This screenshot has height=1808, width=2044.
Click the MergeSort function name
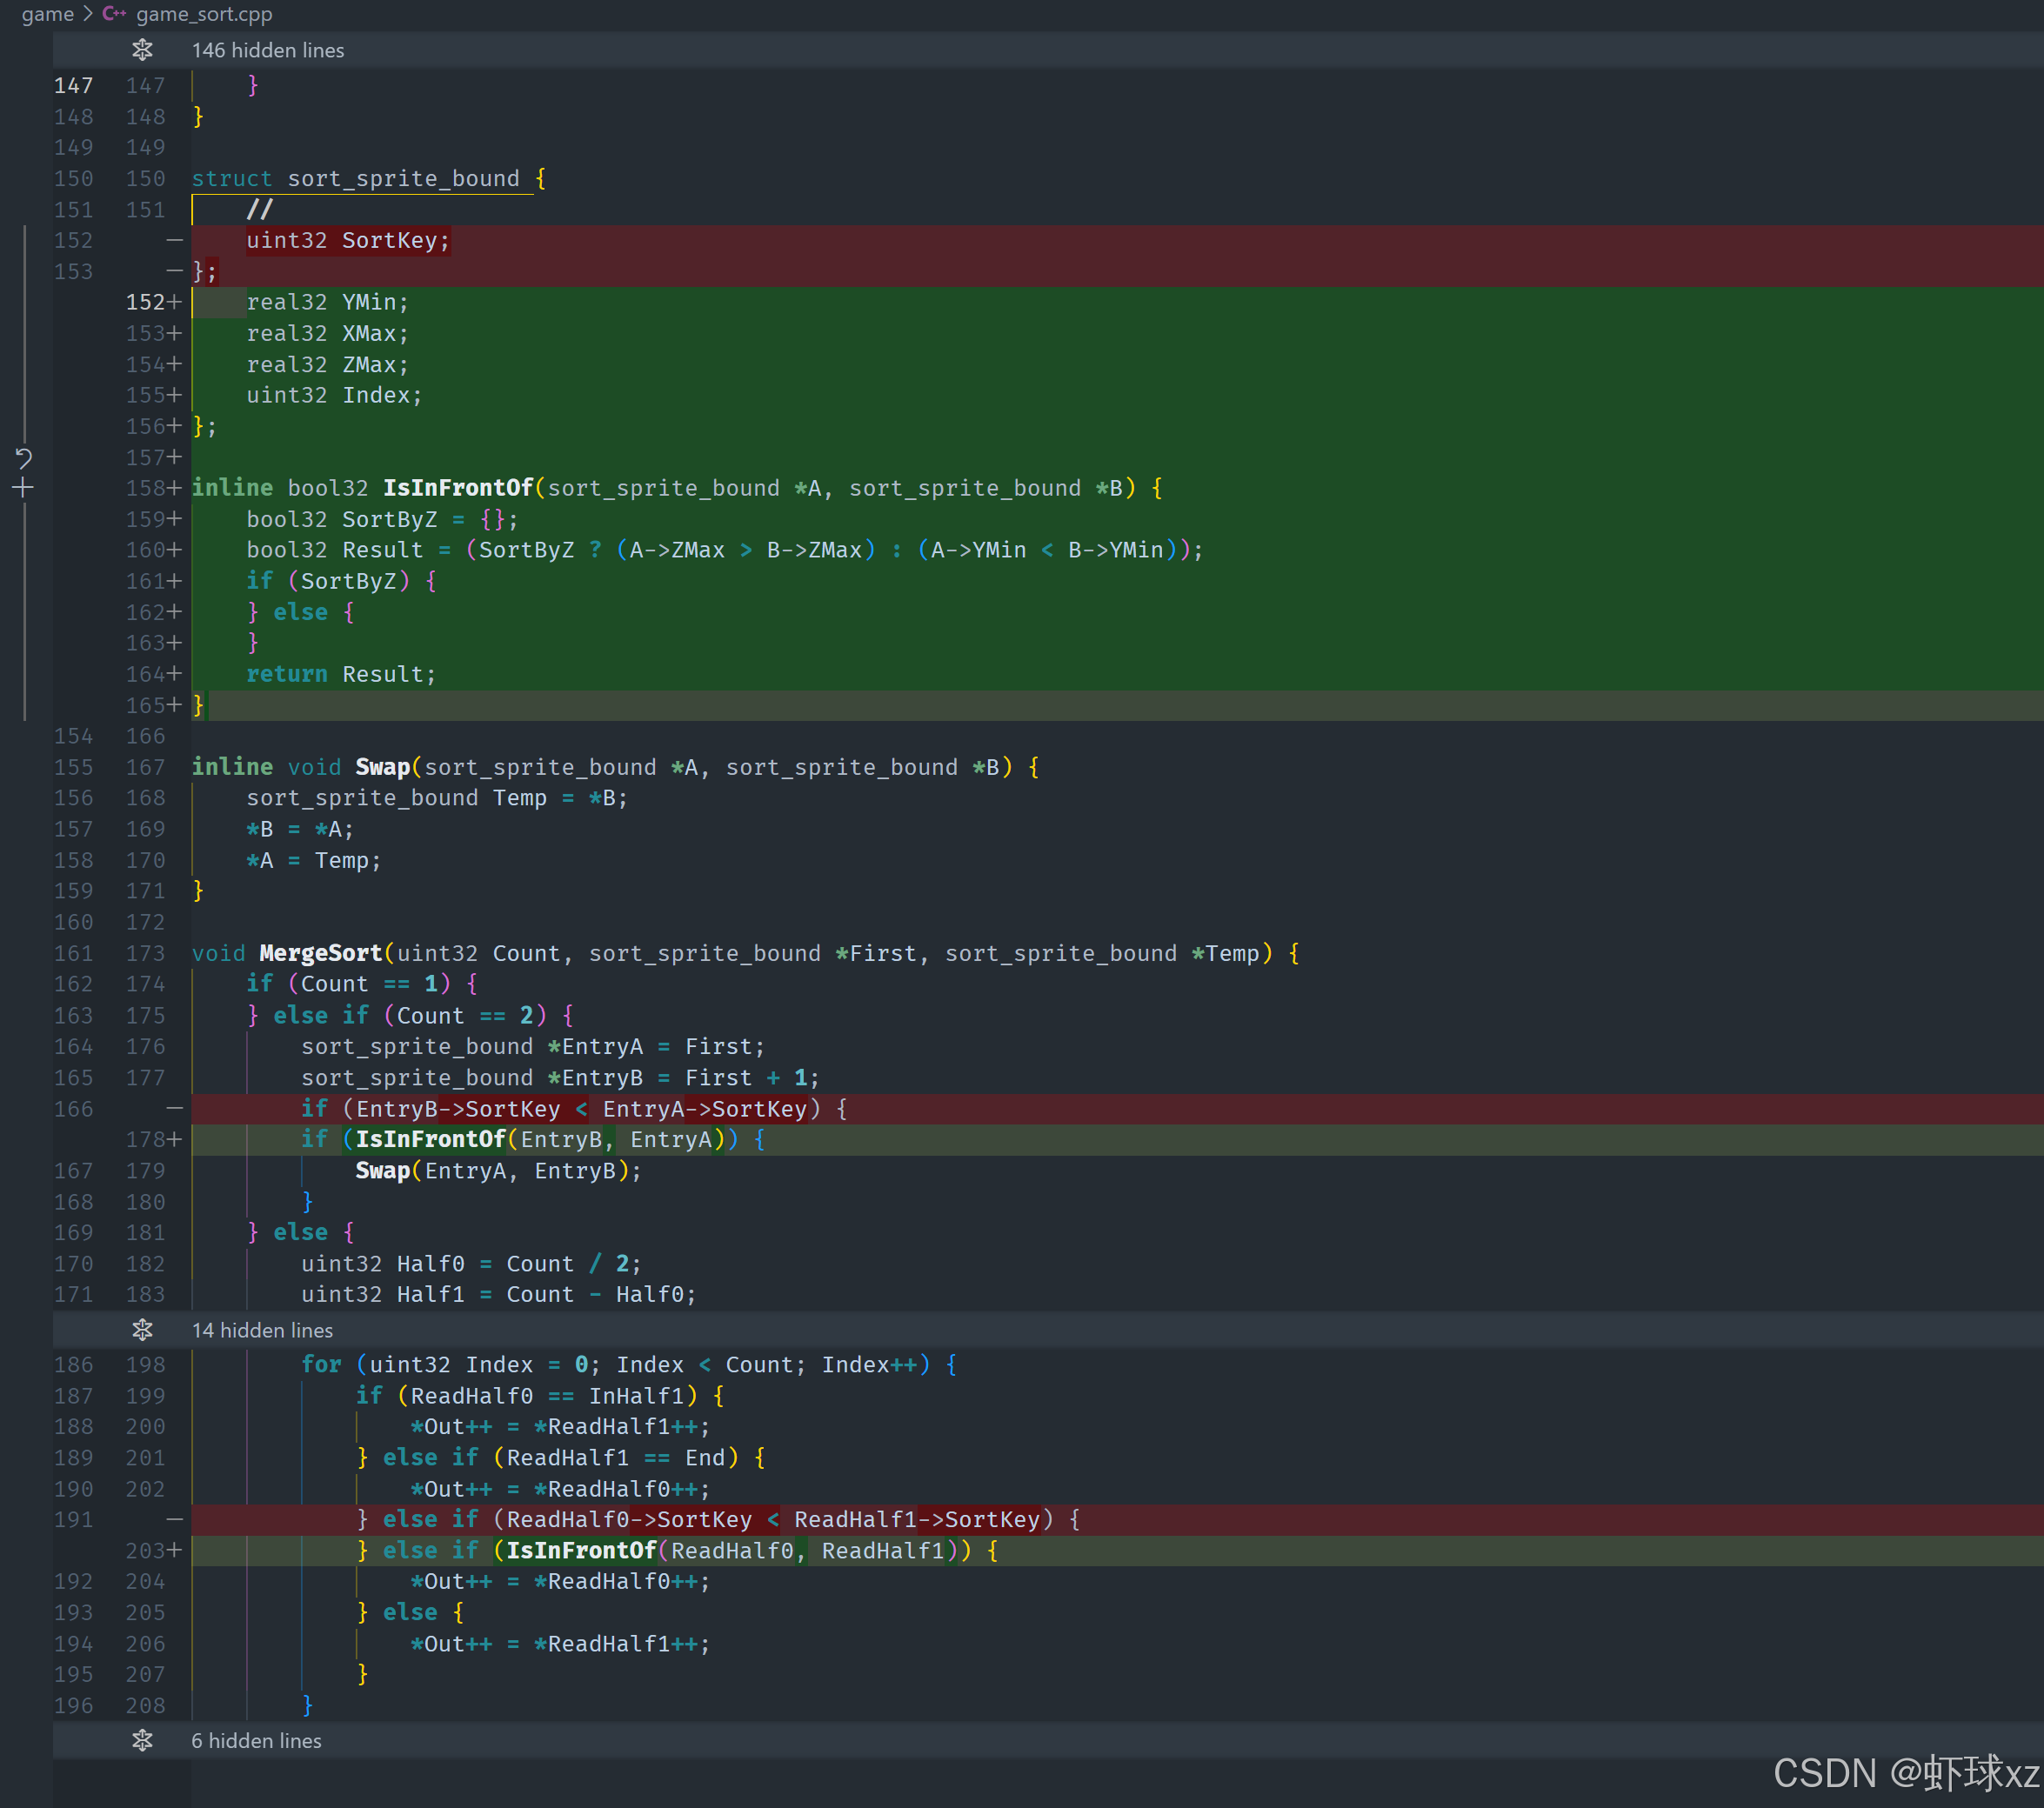click(320, 953)
